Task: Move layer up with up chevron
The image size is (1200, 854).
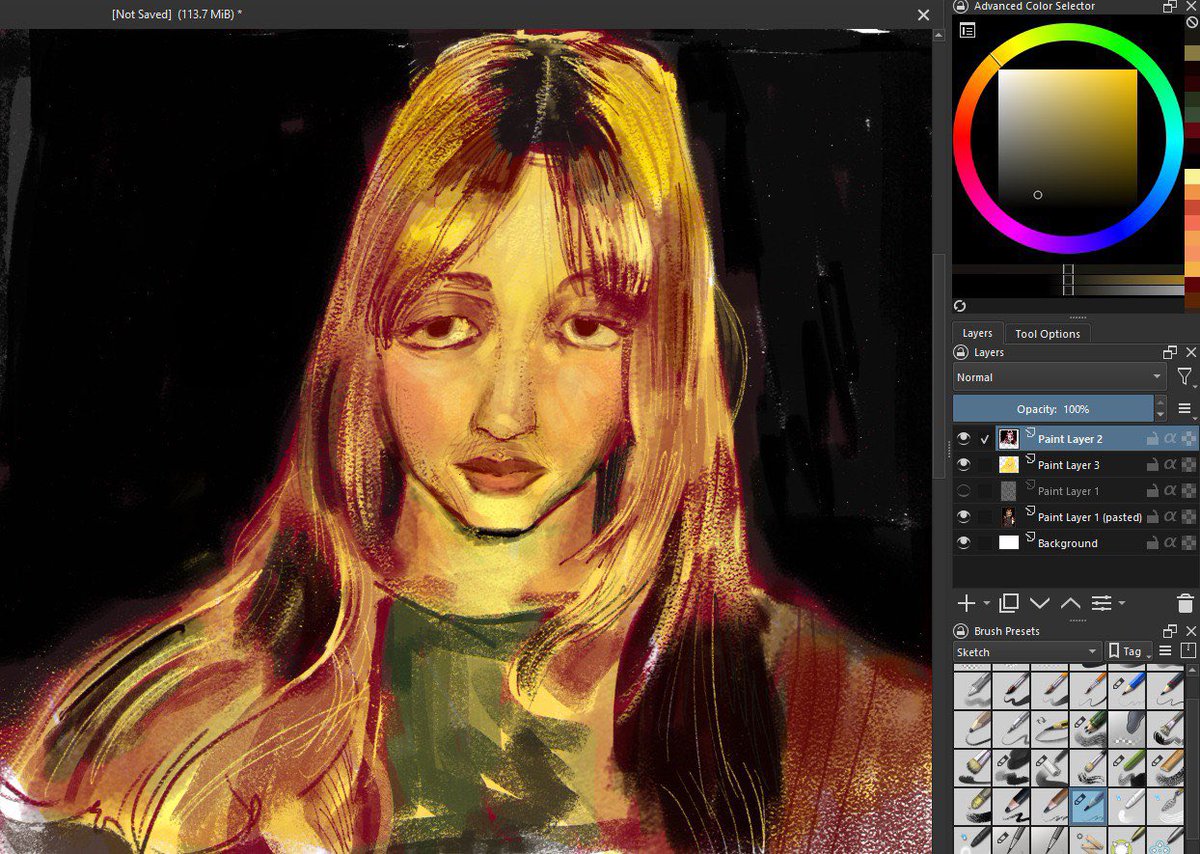Action: [x=1070, y=603]
